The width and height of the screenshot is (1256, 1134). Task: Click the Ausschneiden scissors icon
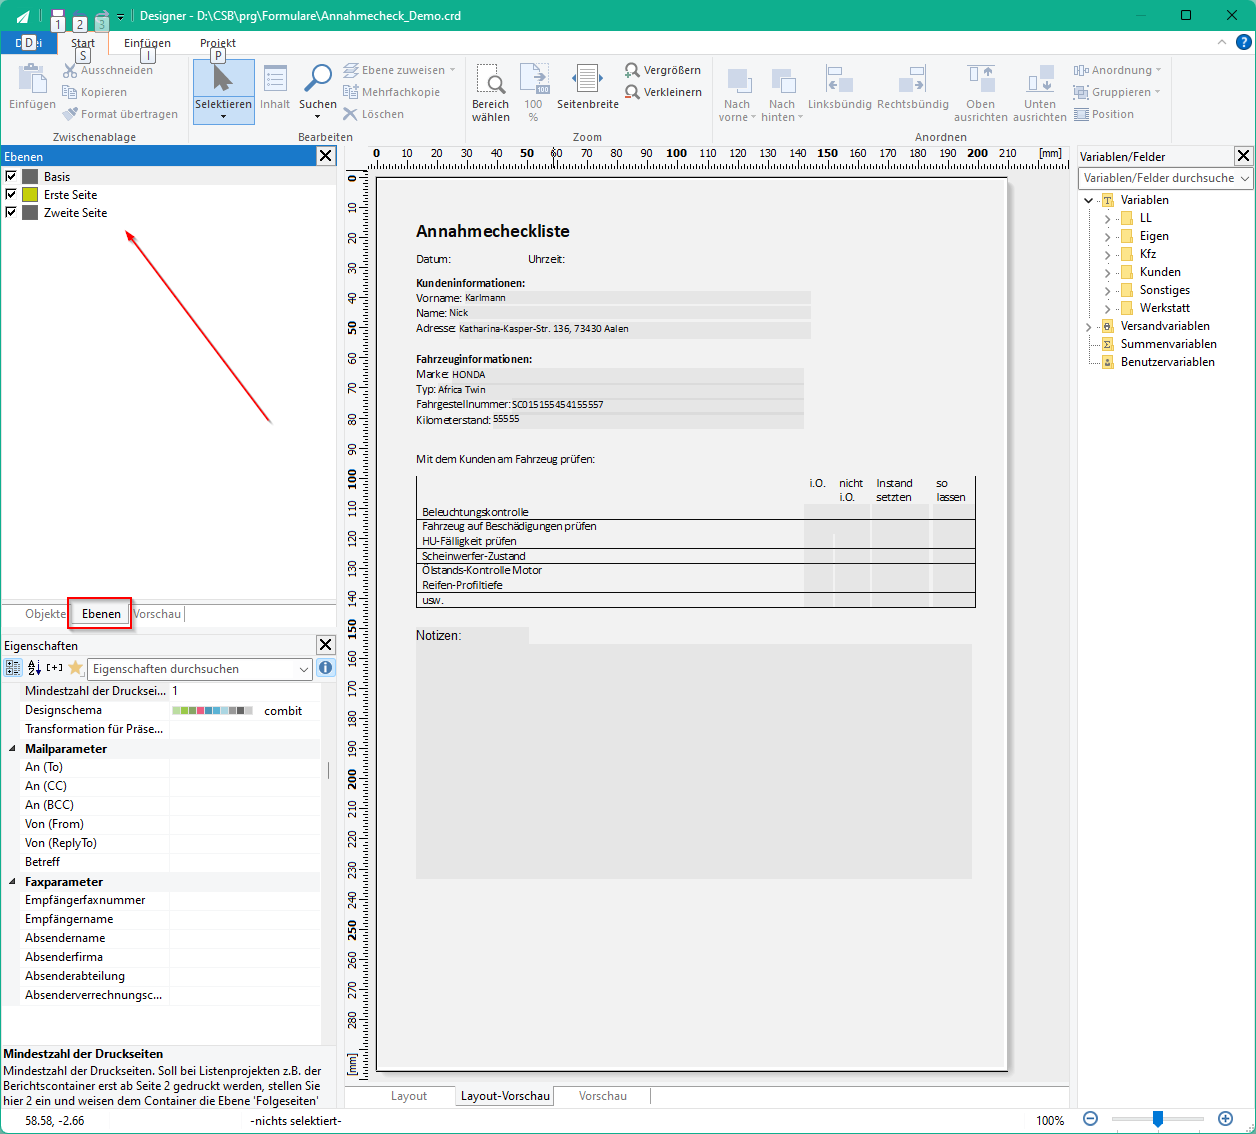70,70
